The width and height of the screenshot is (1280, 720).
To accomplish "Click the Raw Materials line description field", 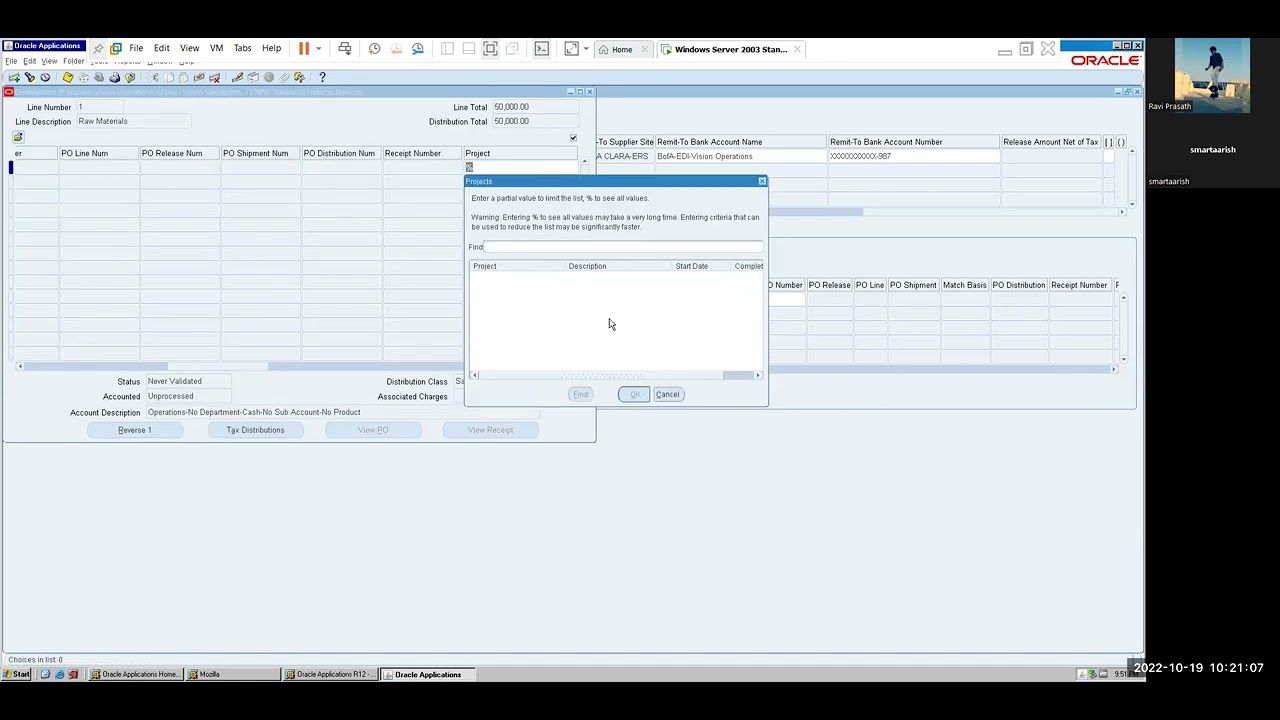I will pyautogui.click(x=133, y=121).
